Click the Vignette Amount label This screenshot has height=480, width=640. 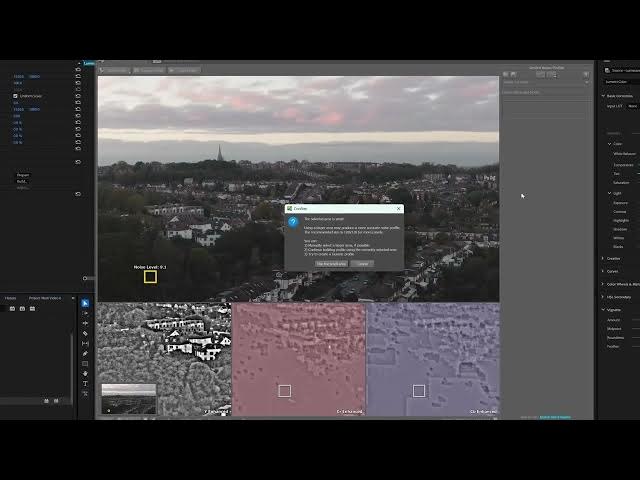[x=613, y=320]
